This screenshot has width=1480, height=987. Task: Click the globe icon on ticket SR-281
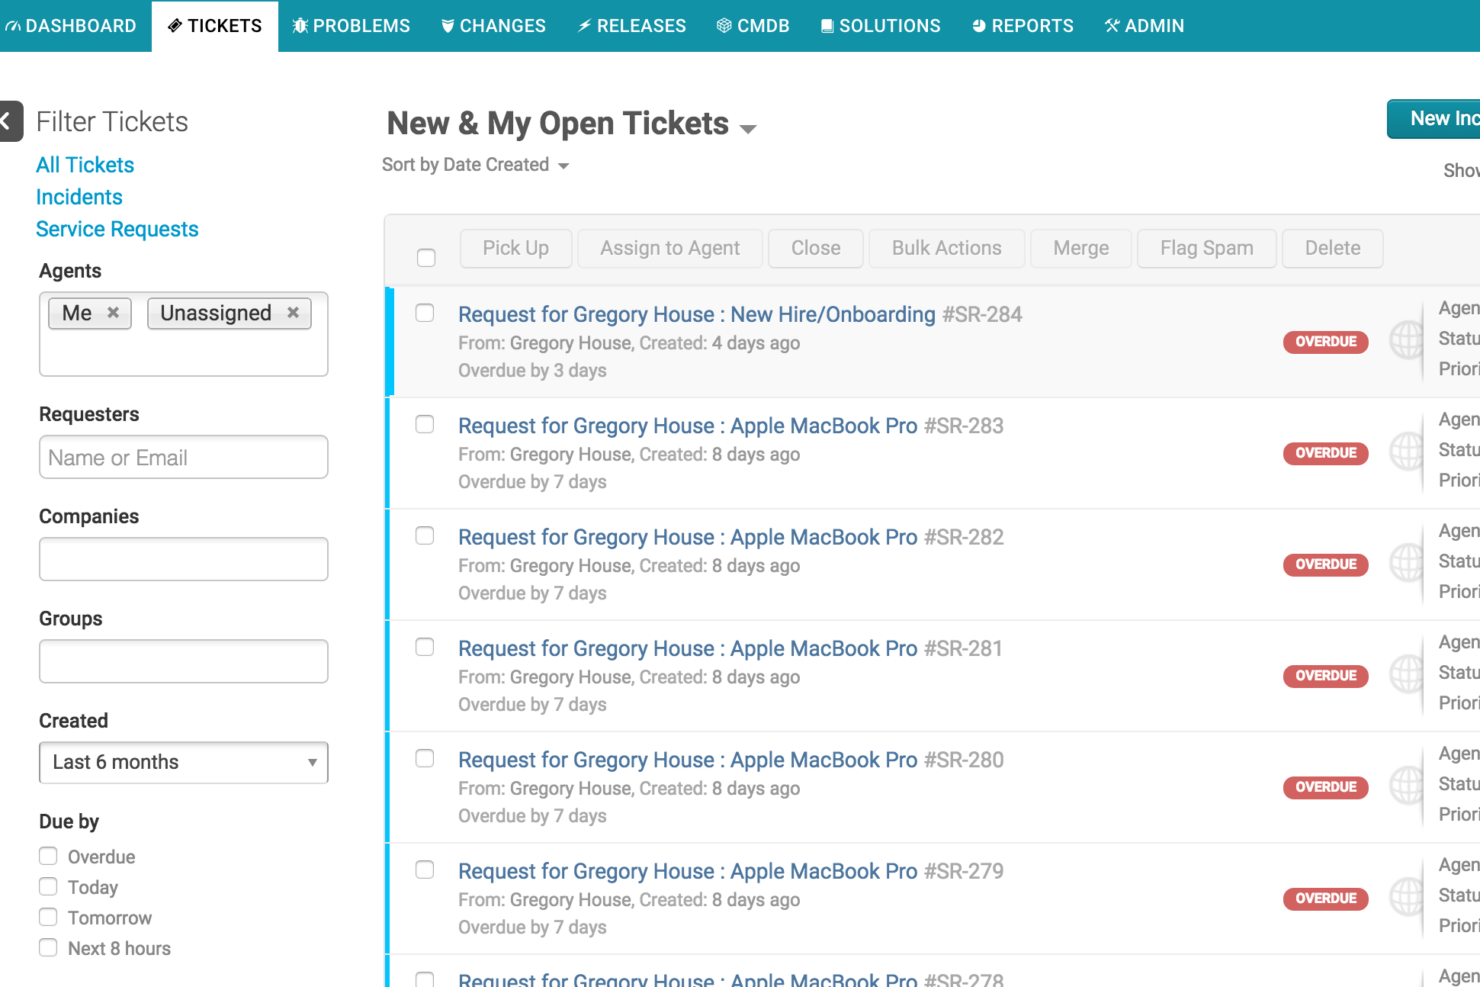click(x=1406, y=675)
